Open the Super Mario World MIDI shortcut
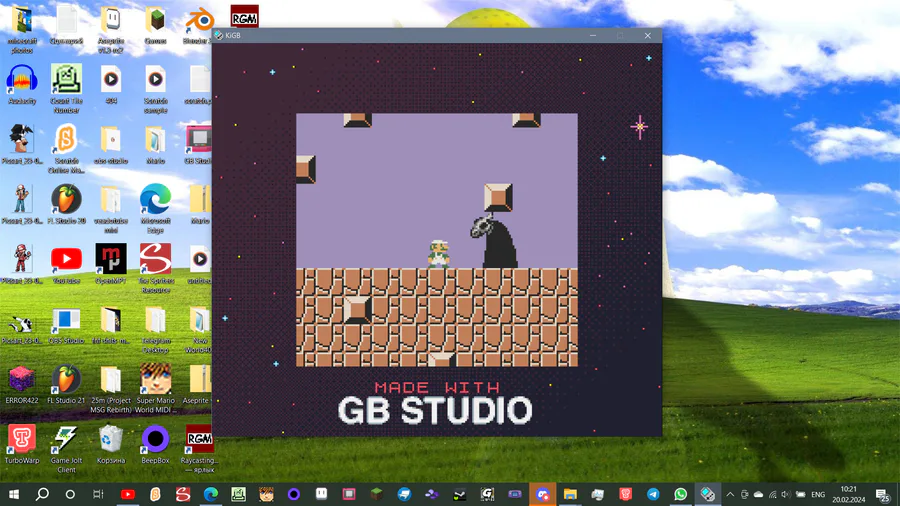900x506 pixels. click(155, 388)
